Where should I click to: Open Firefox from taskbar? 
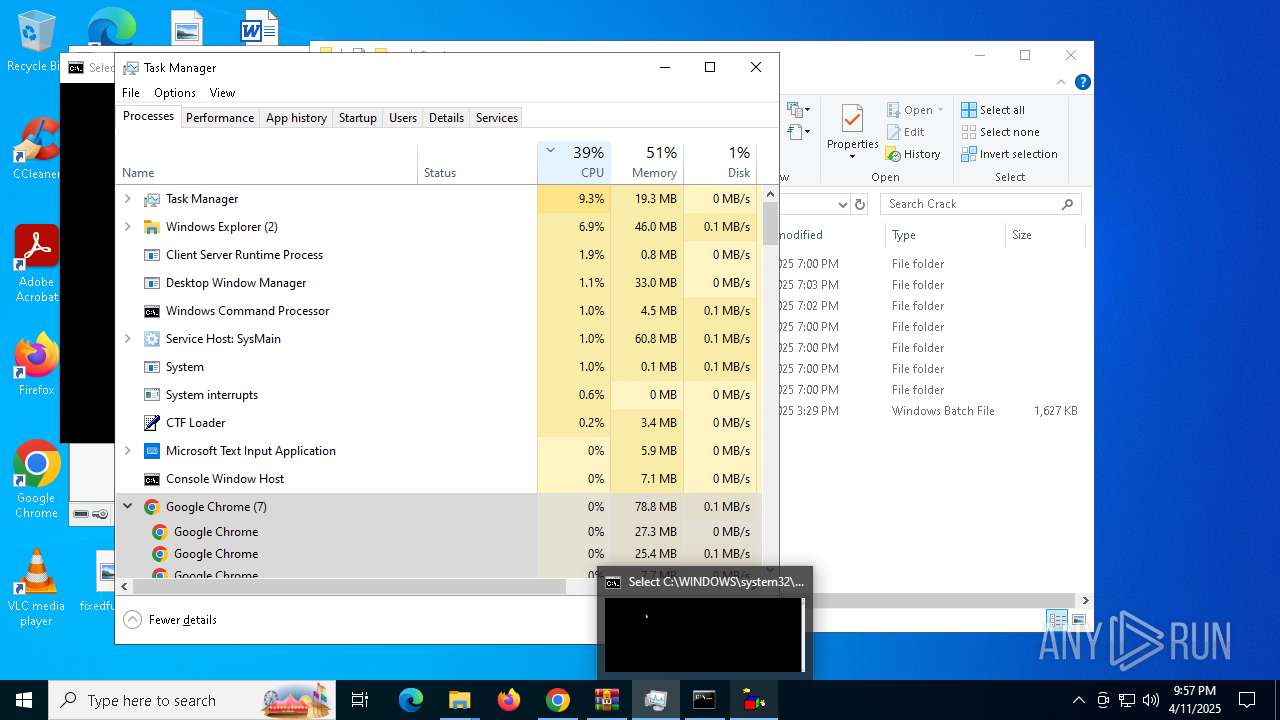[x=509, y=700]
